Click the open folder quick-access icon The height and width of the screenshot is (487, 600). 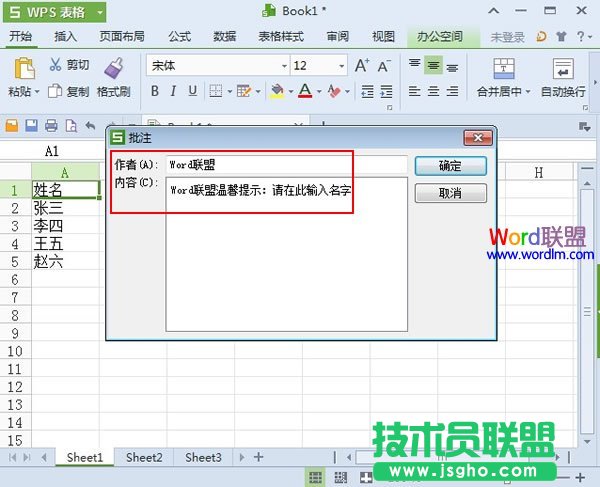coord(12,125)
